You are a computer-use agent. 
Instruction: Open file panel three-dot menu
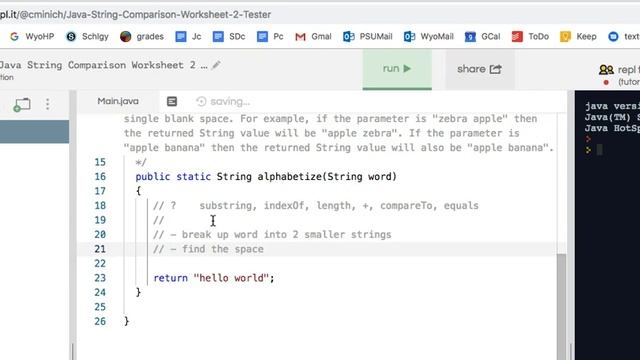pyautogui.click(x=48, y=104)
